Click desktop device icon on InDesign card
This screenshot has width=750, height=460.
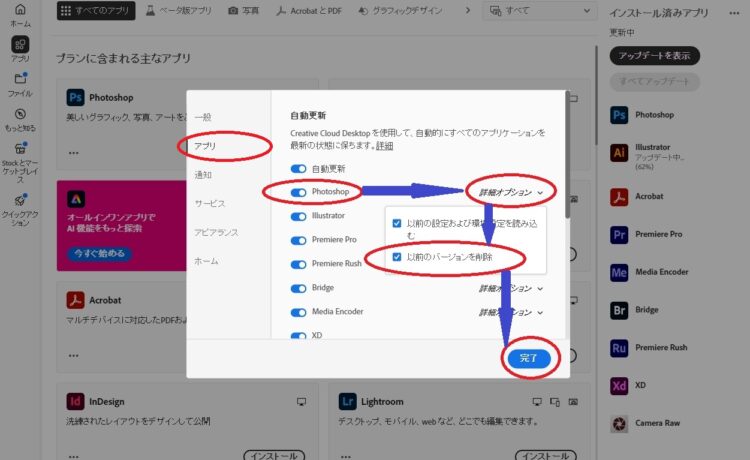point(301,402)
